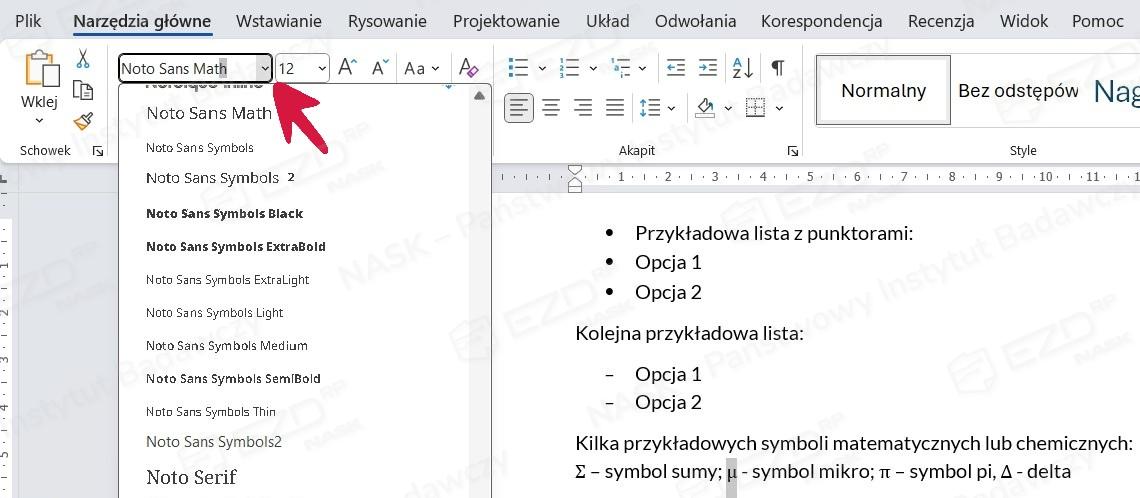This screenshot has height=498, width=1140.
Task: Increase font size with the larger A
Action: click(347, 68)
